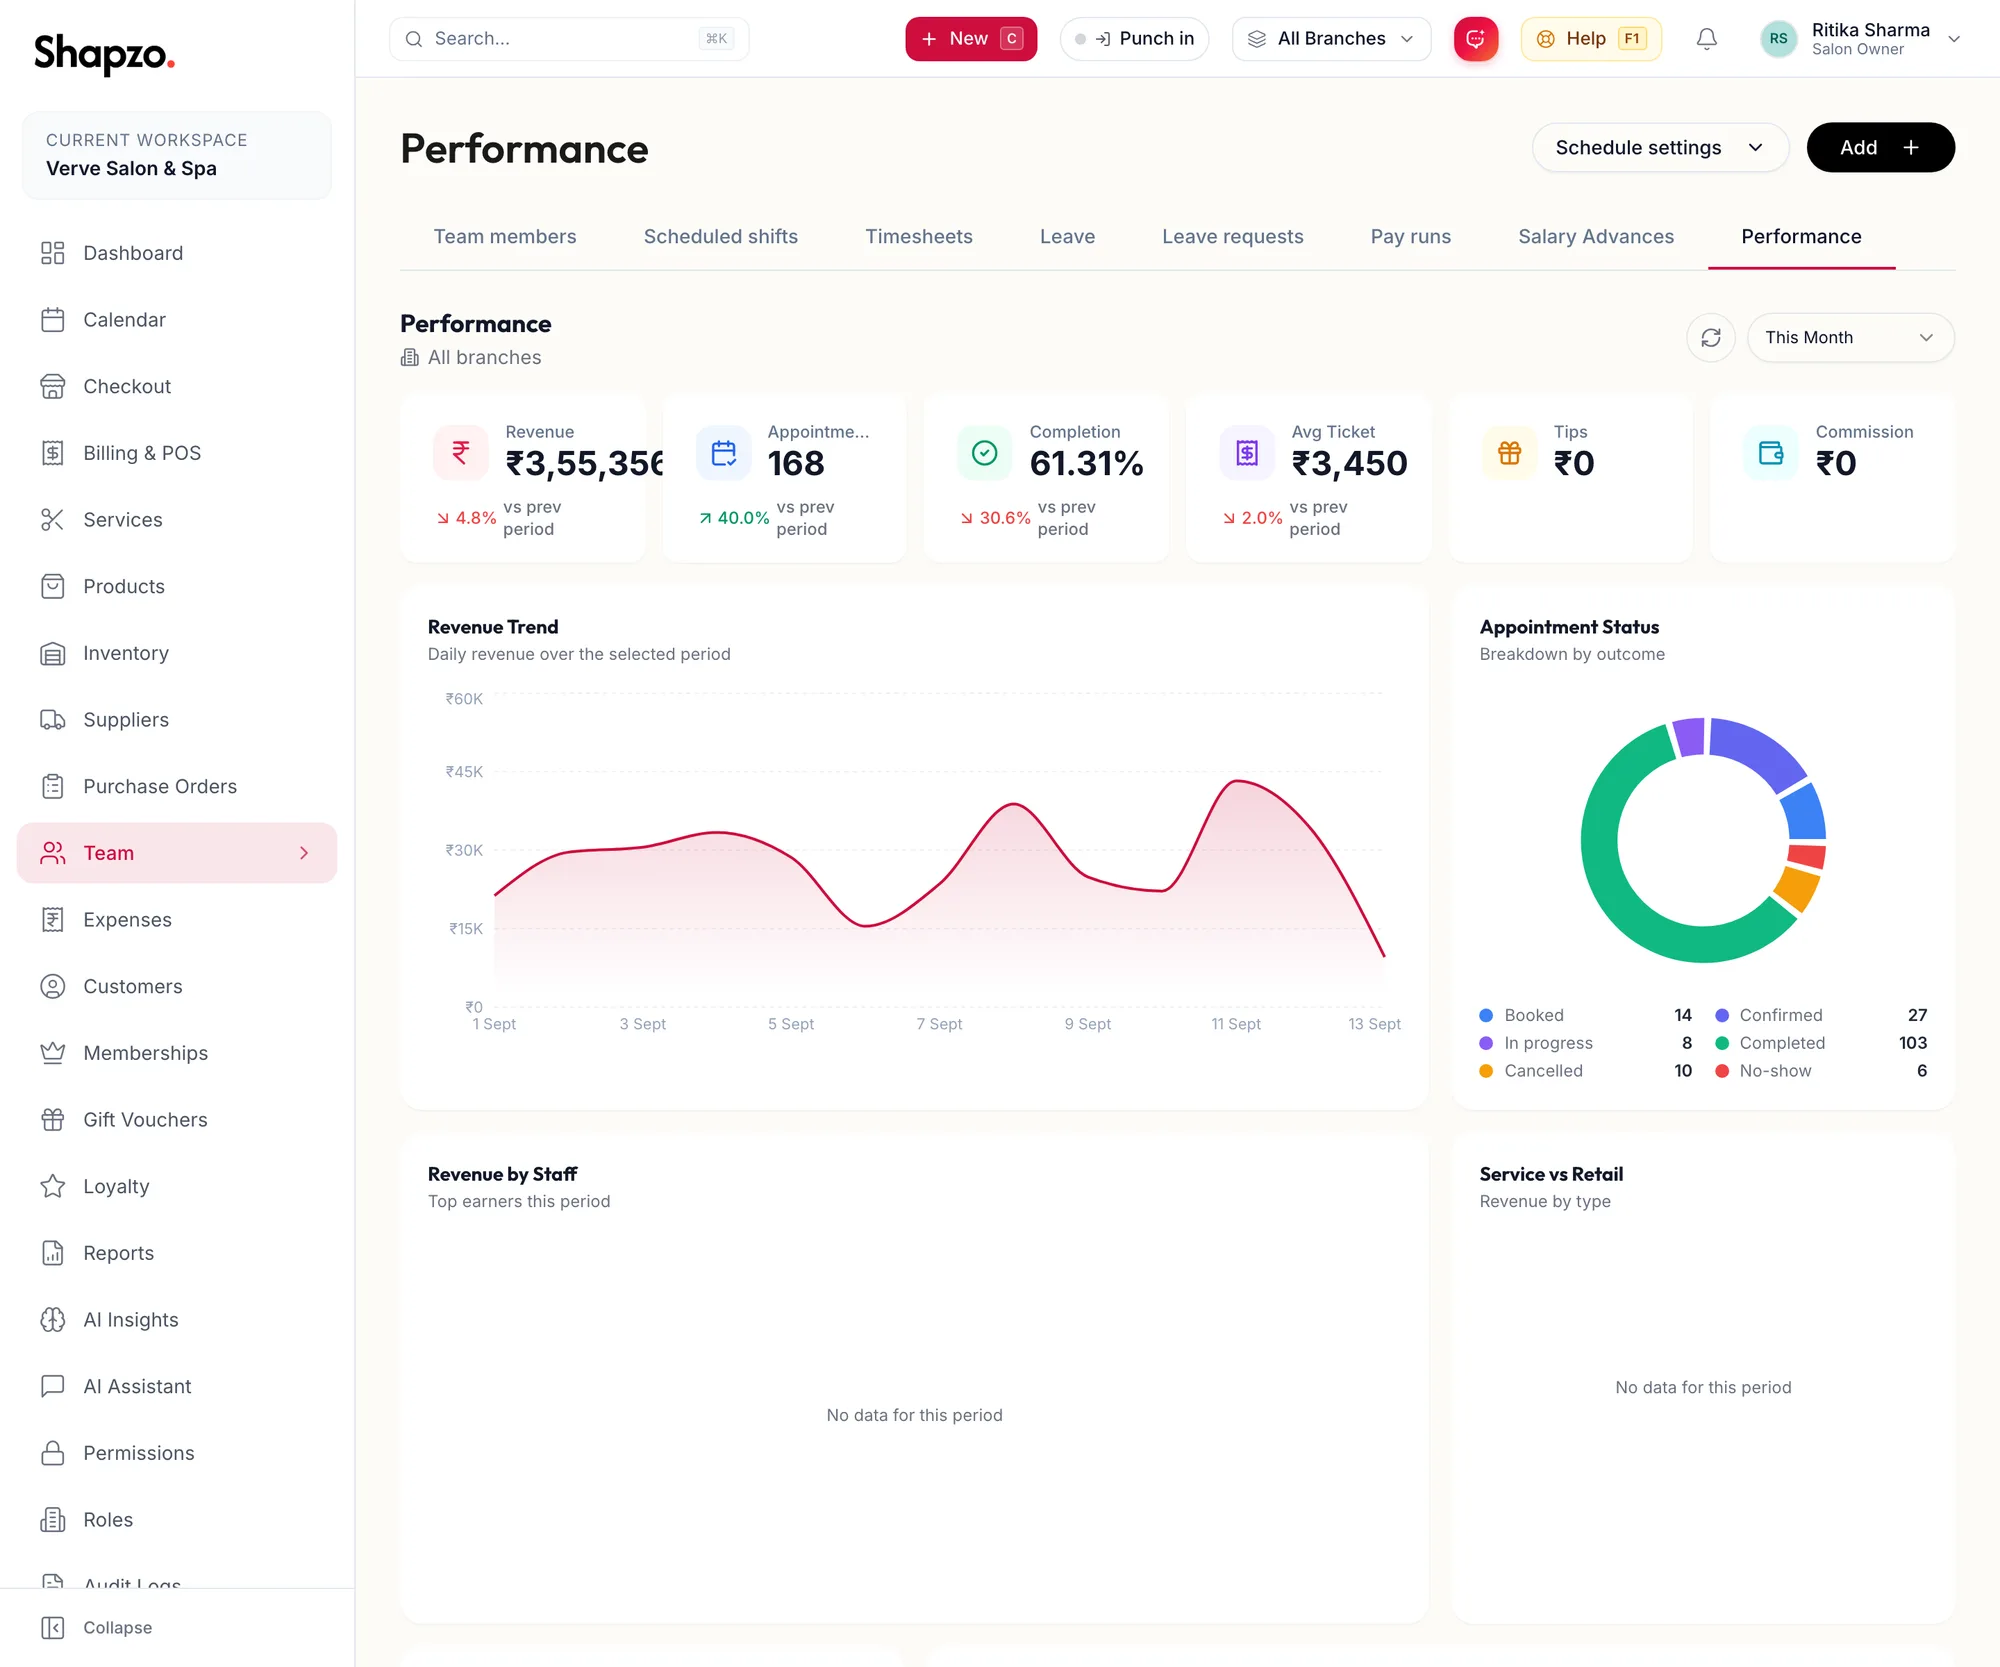Go to Calendar in sidebar
2000x1667 pixels.
pyautogui.click(x=177, y=320)
